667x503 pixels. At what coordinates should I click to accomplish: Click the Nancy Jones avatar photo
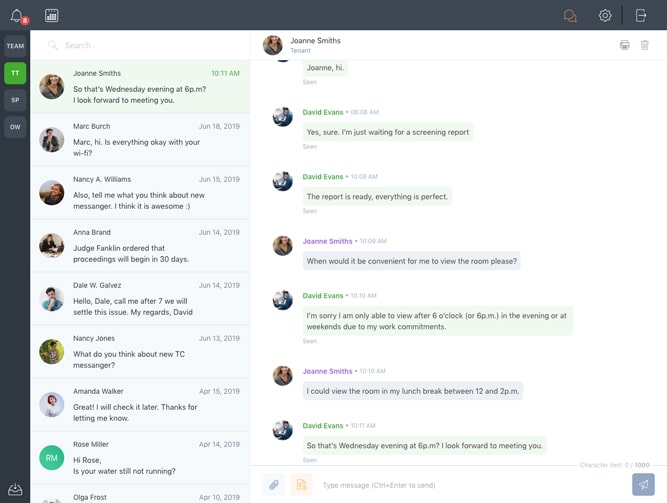pos(51,352)
